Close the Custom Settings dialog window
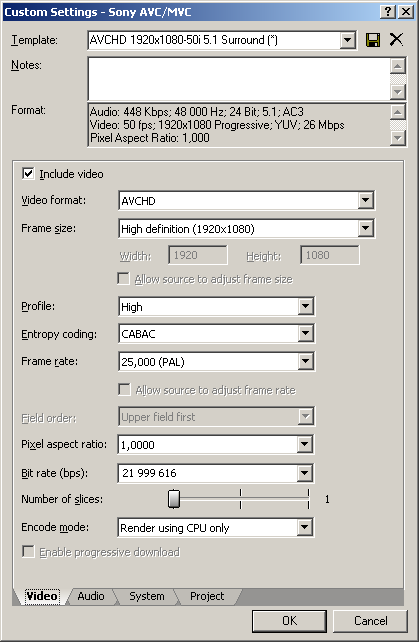Image resolution: width=419 pixels, height=642 pixels. click(x=405, y=11)
